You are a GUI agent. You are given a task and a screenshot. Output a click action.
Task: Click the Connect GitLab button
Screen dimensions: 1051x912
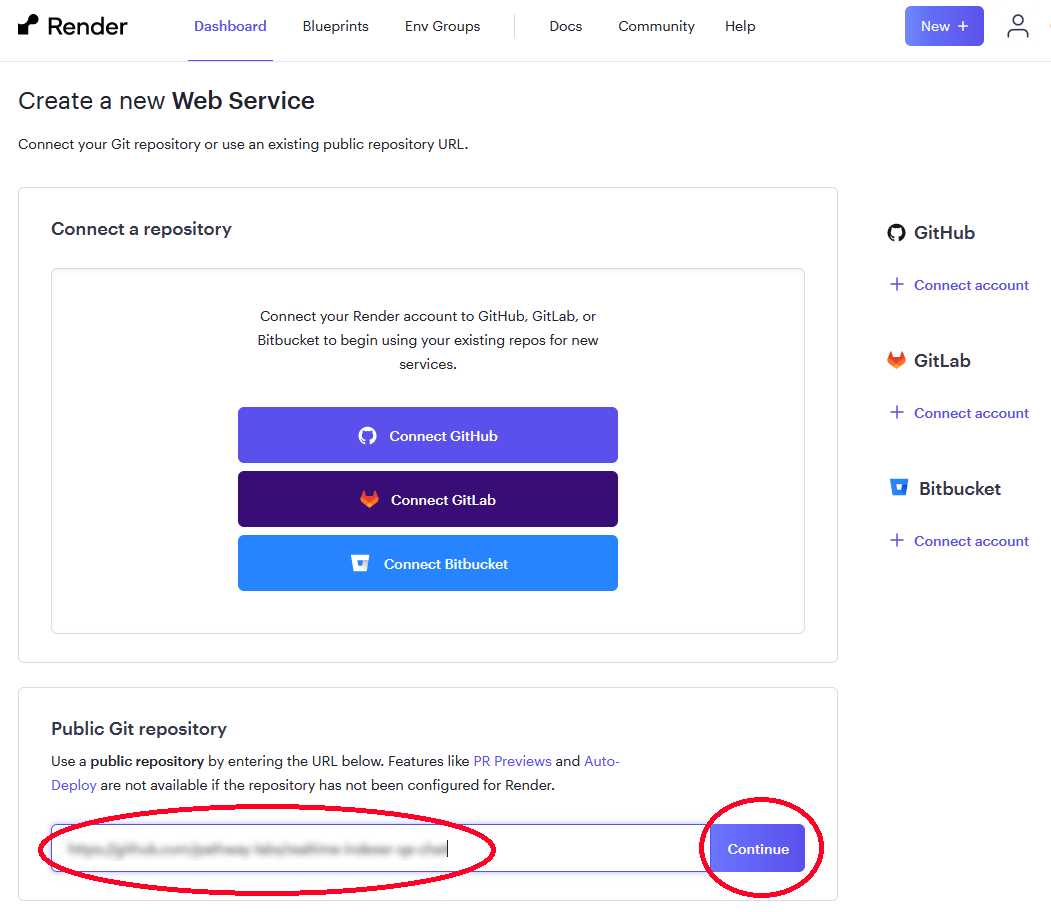pos(427,499)
